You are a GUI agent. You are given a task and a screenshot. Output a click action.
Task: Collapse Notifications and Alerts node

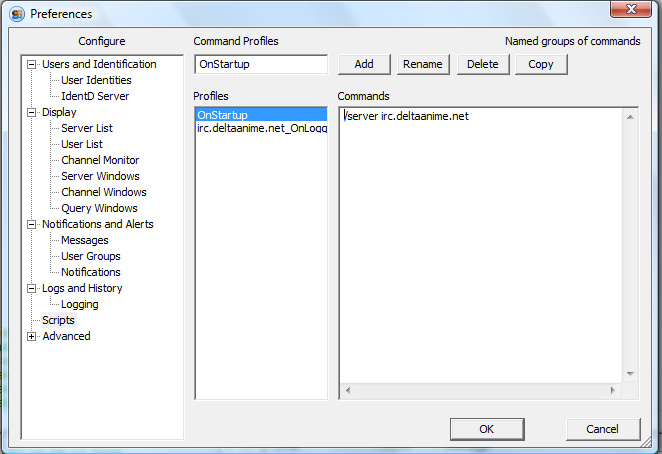(x=31, y=225)
